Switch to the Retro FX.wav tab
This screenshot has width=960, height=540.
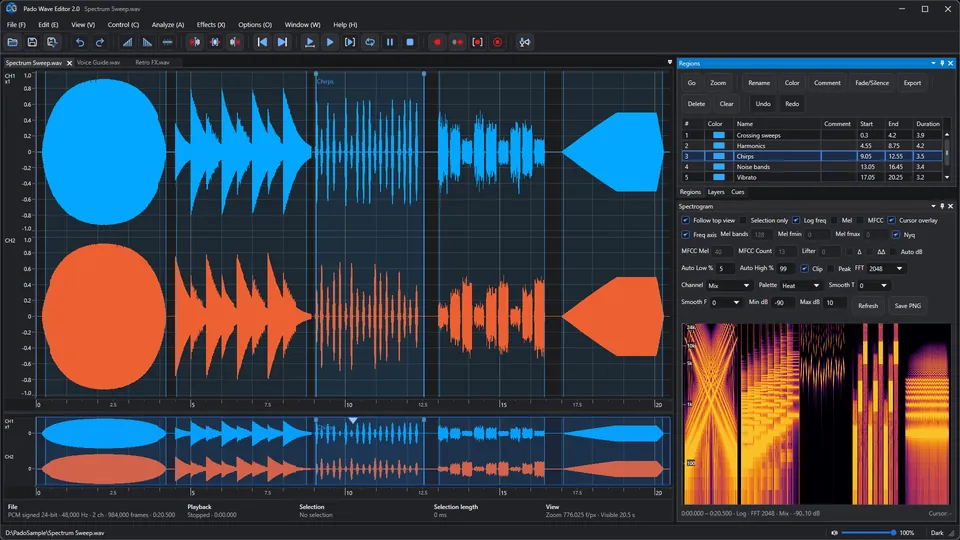[x=152, y=62]
